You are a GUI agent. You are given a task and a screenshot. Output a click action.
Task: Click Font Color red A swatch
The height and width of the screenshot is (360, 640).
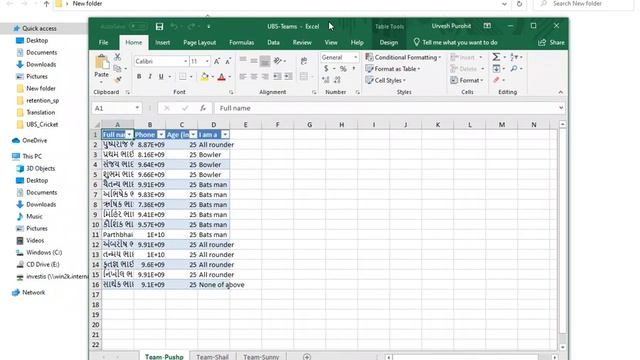(222, 77)
